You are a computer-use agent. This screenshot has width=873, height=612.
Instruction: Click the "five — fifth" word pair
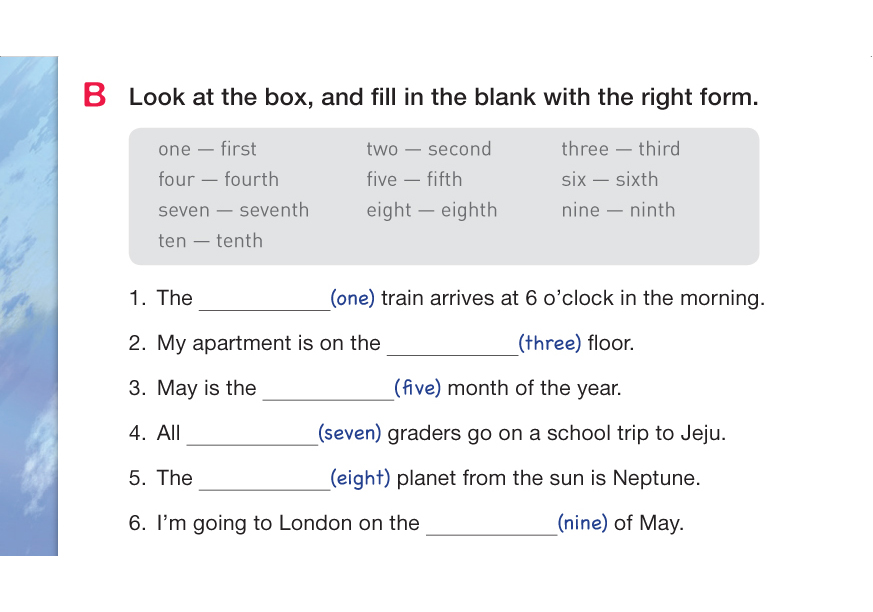click(414, 180)
